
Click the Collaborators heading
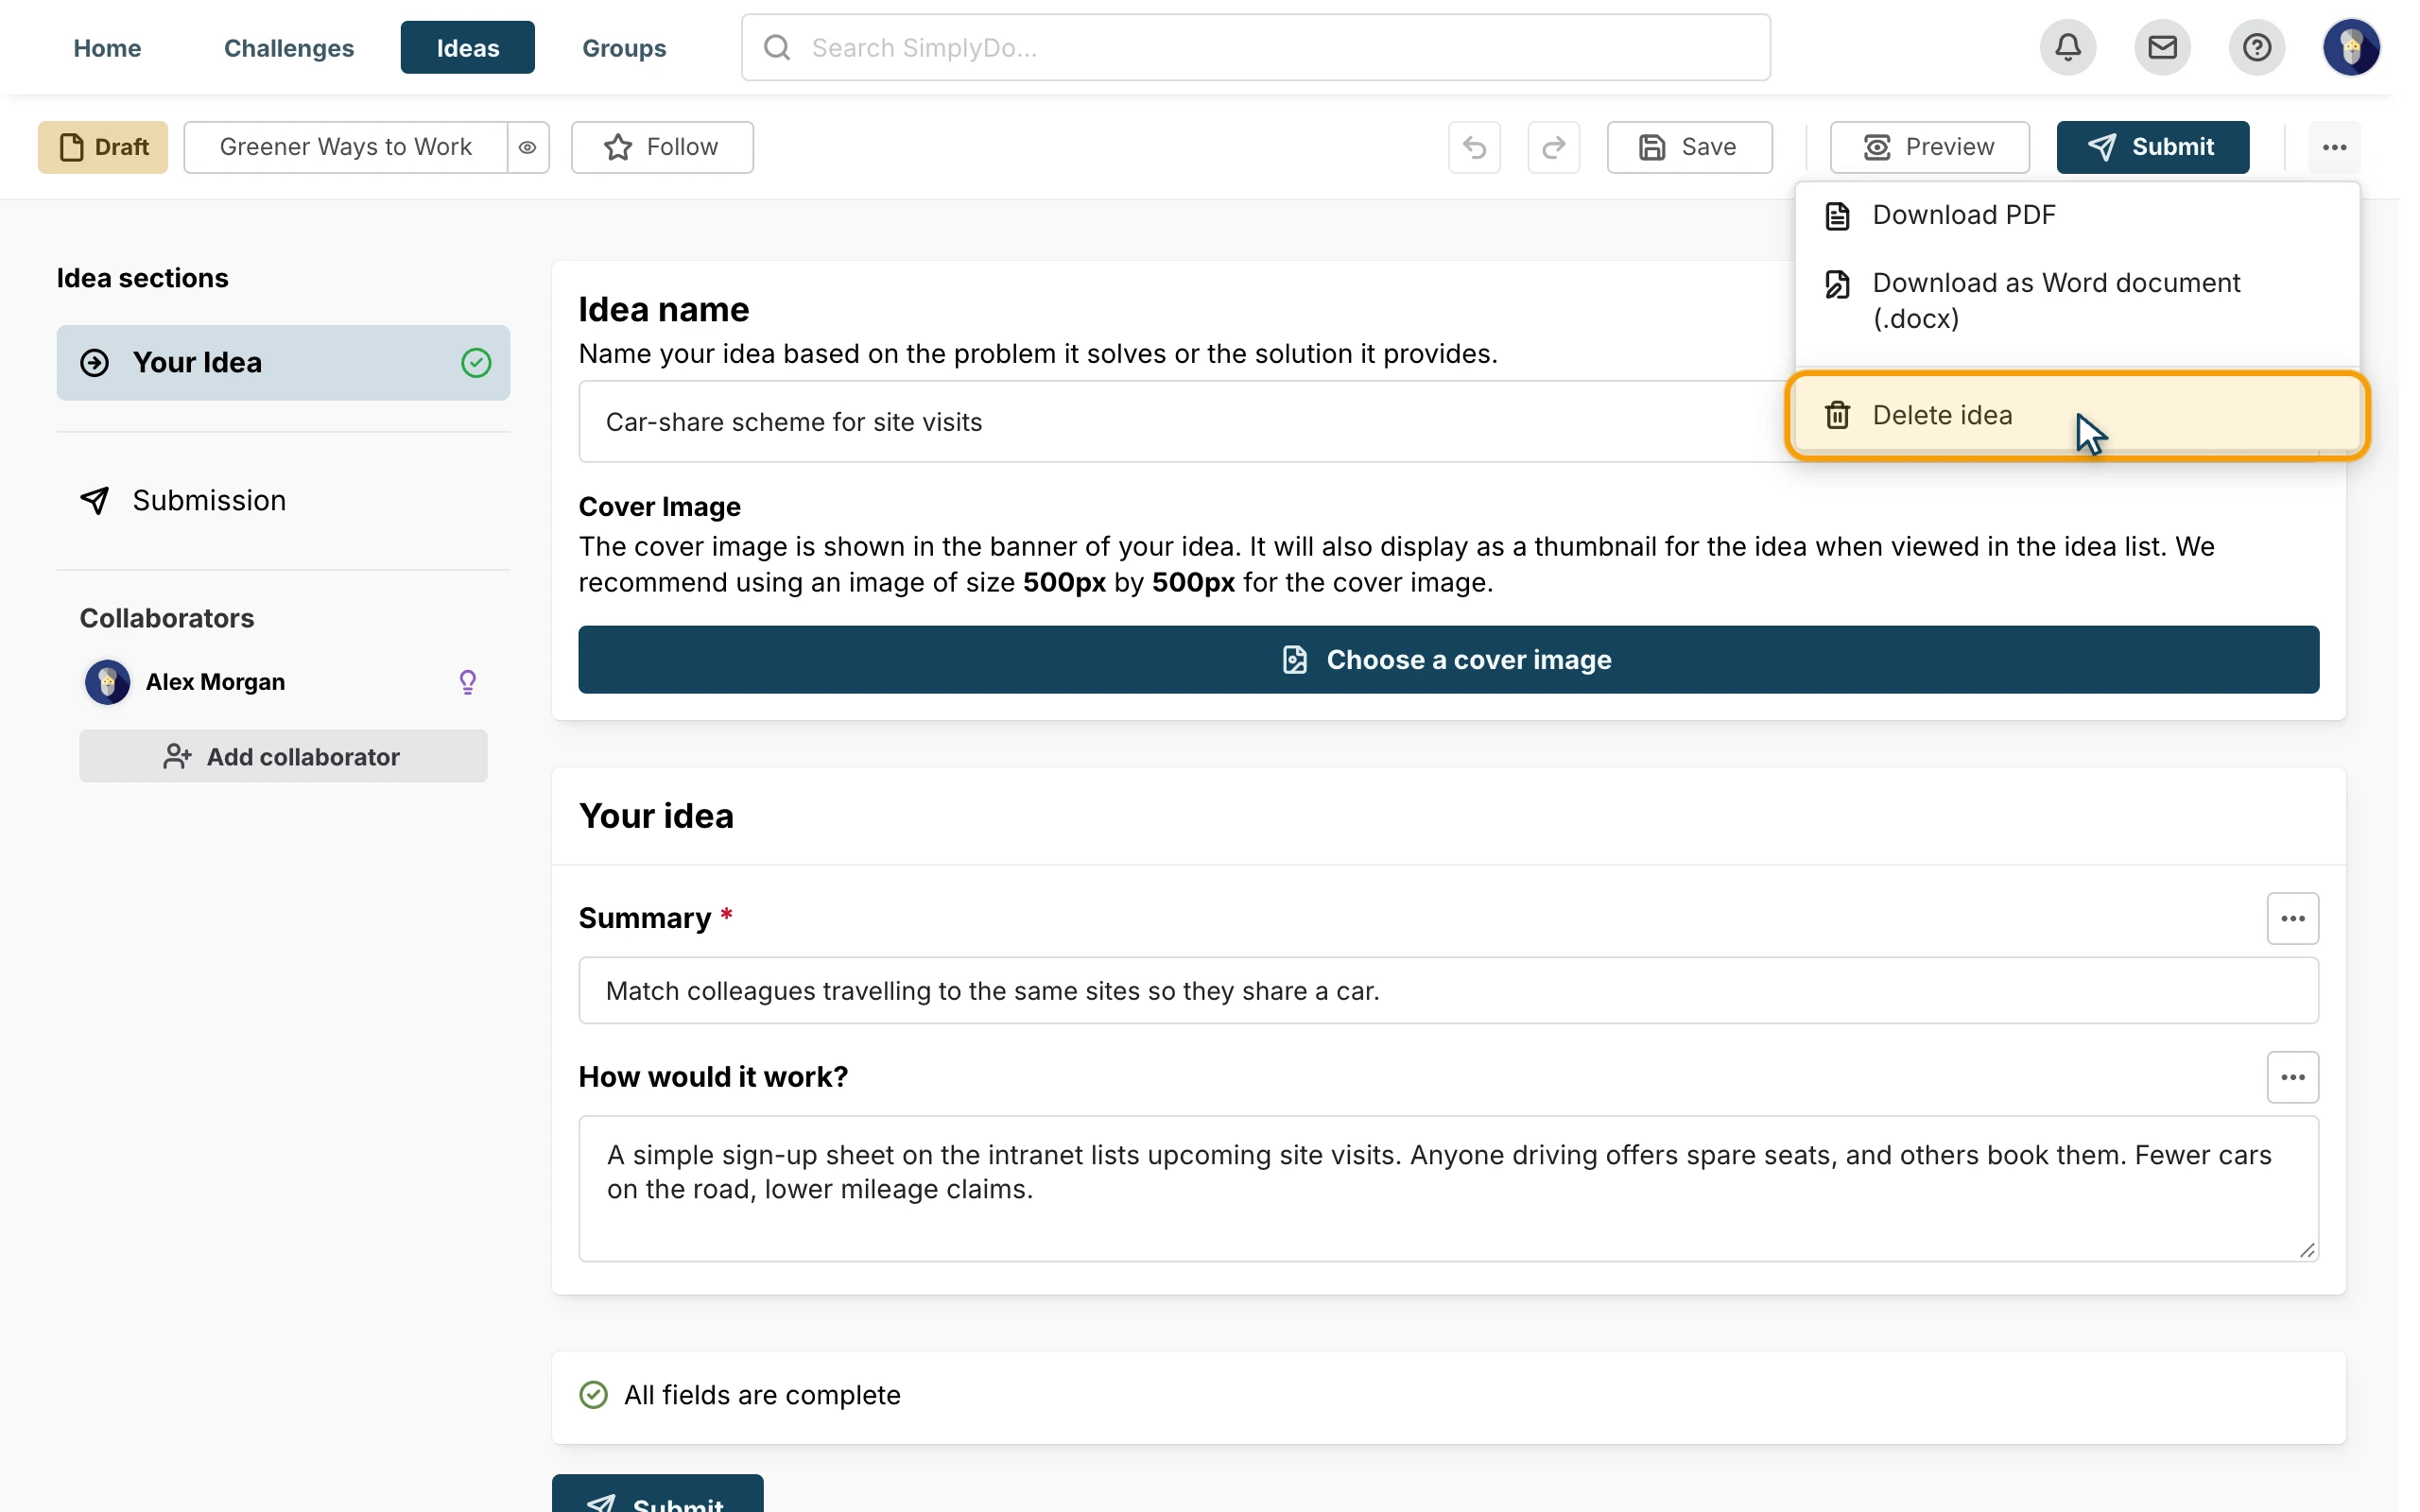click(x=167, y=618)
